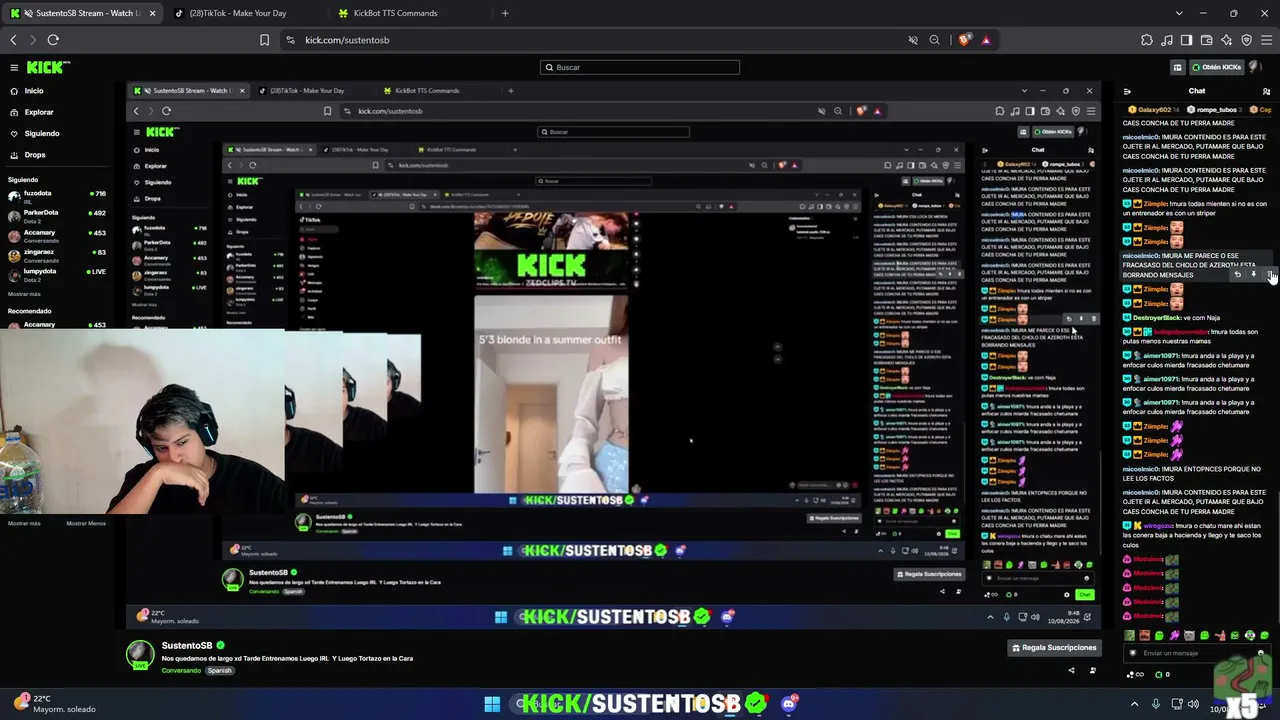The height and width of the screenshot is (720, 1280).
Task: Open the Brave playlist music-note icon
Action: (1166, 40)
